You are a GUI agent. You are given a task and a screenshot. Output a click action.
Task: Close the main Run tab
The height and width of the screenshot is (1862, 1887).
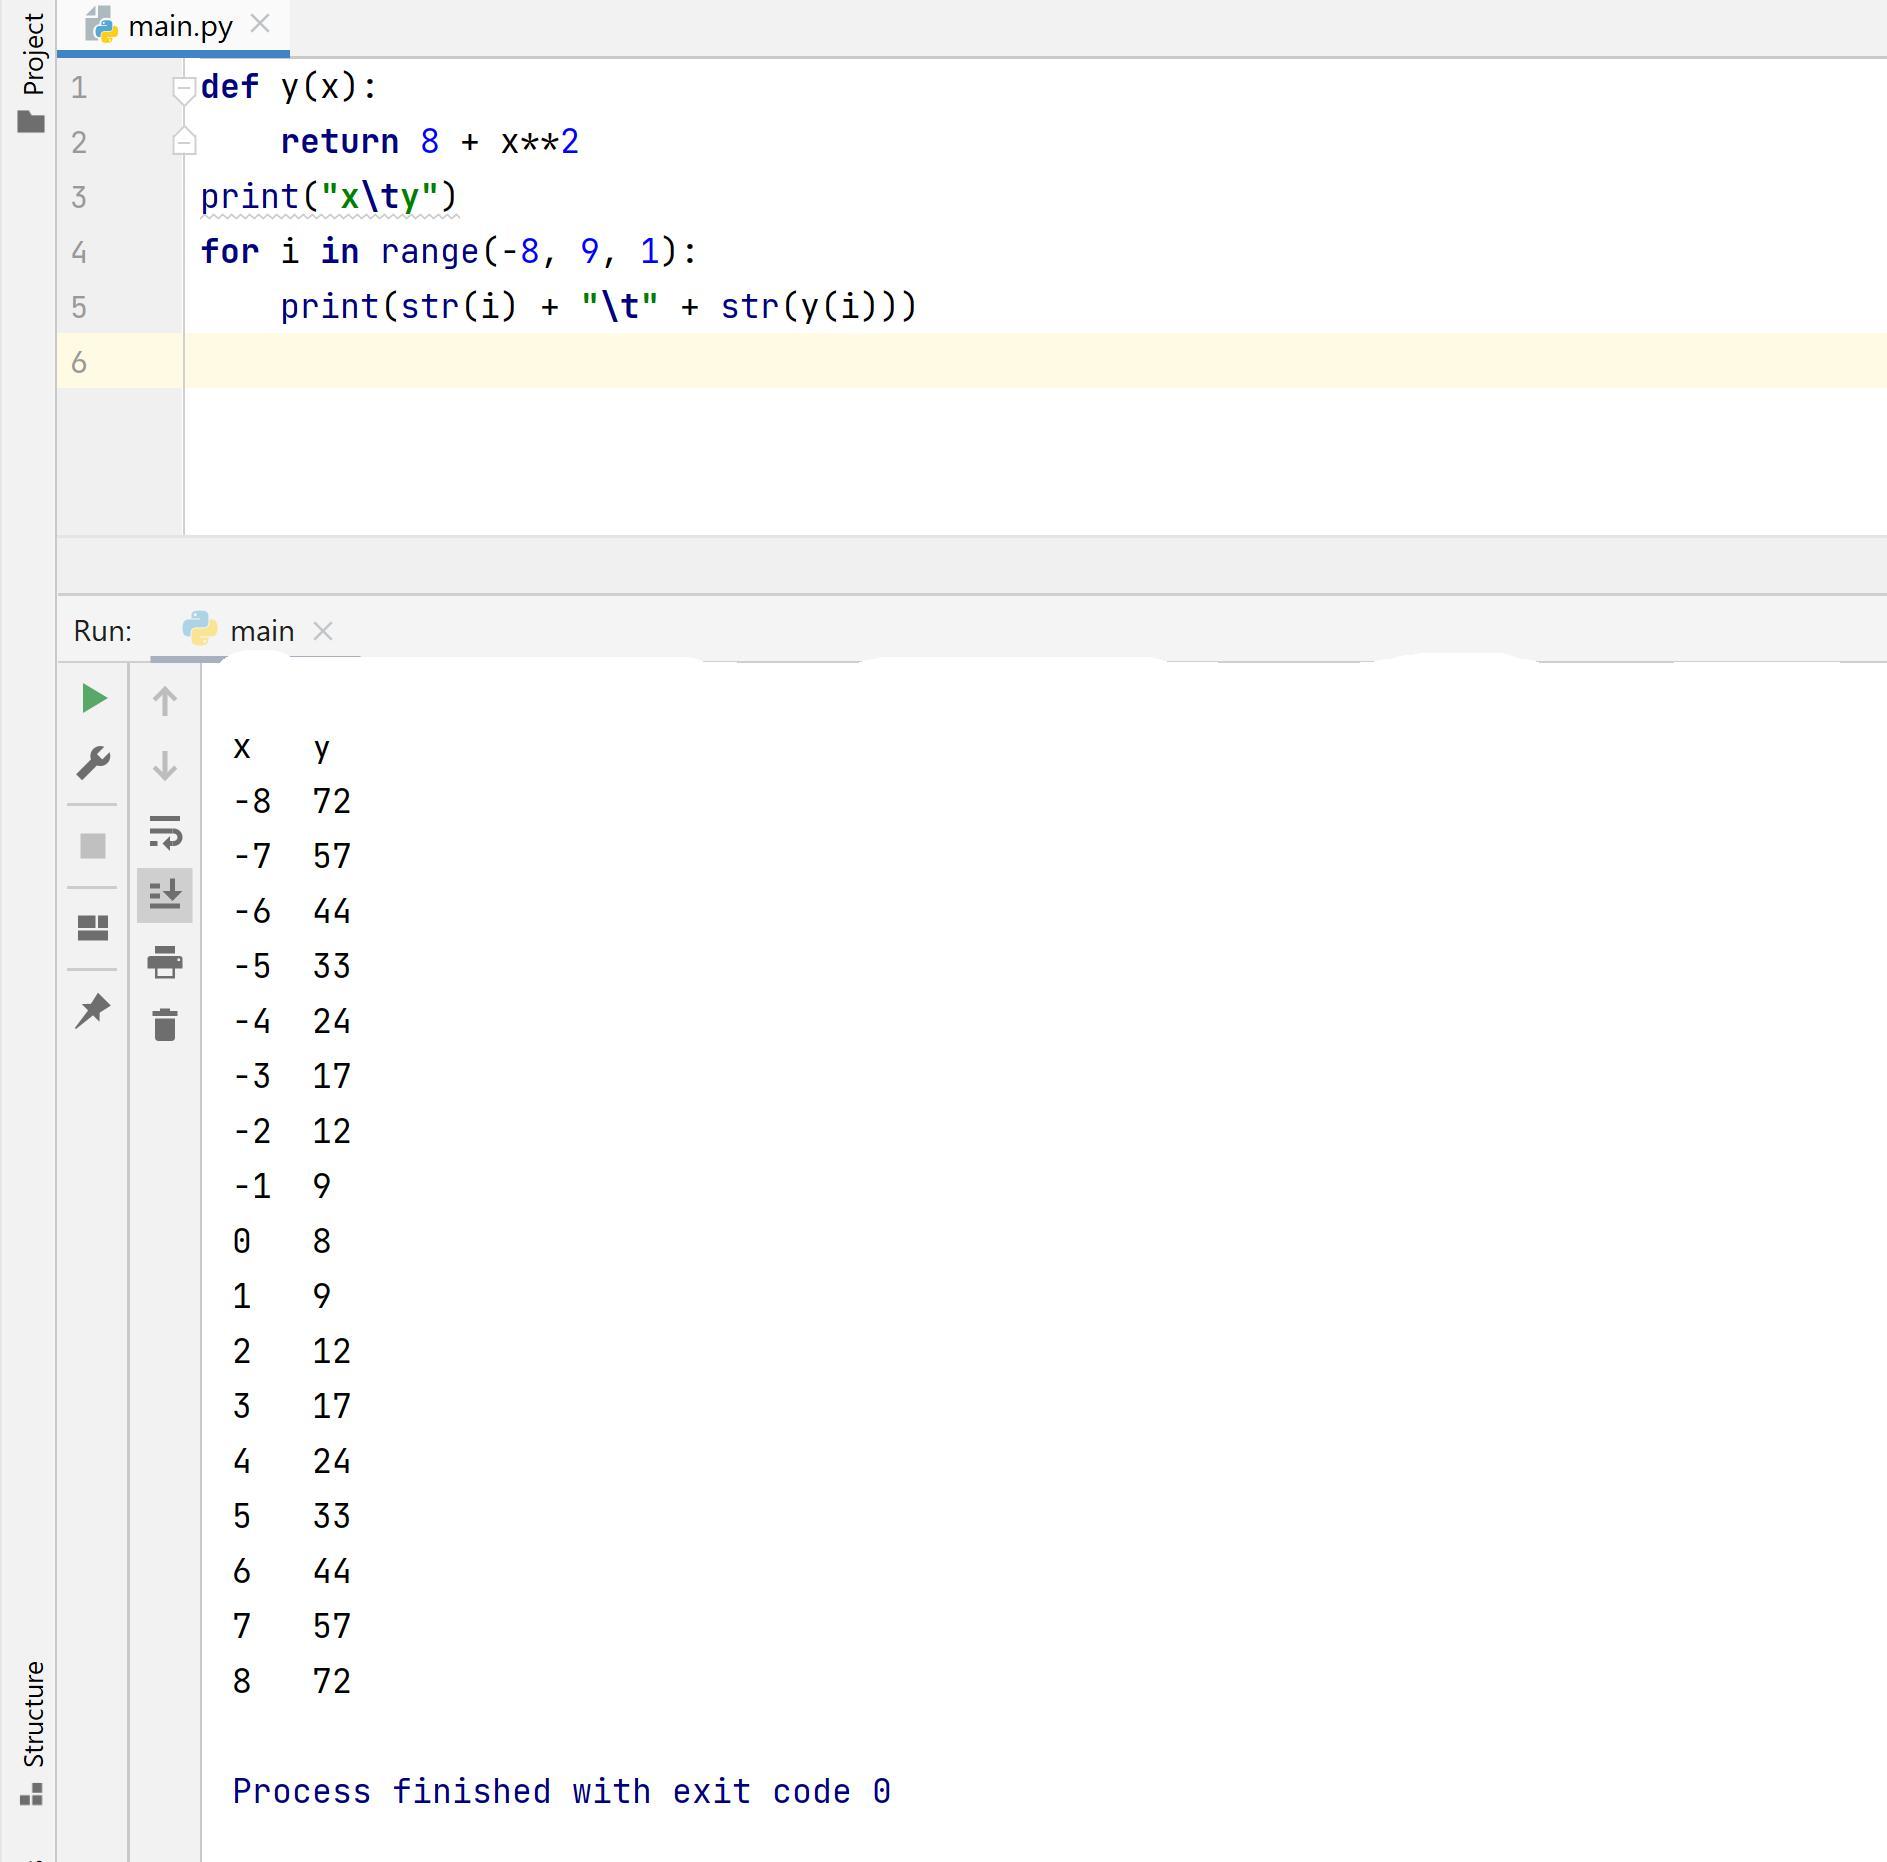pos(323,631)
